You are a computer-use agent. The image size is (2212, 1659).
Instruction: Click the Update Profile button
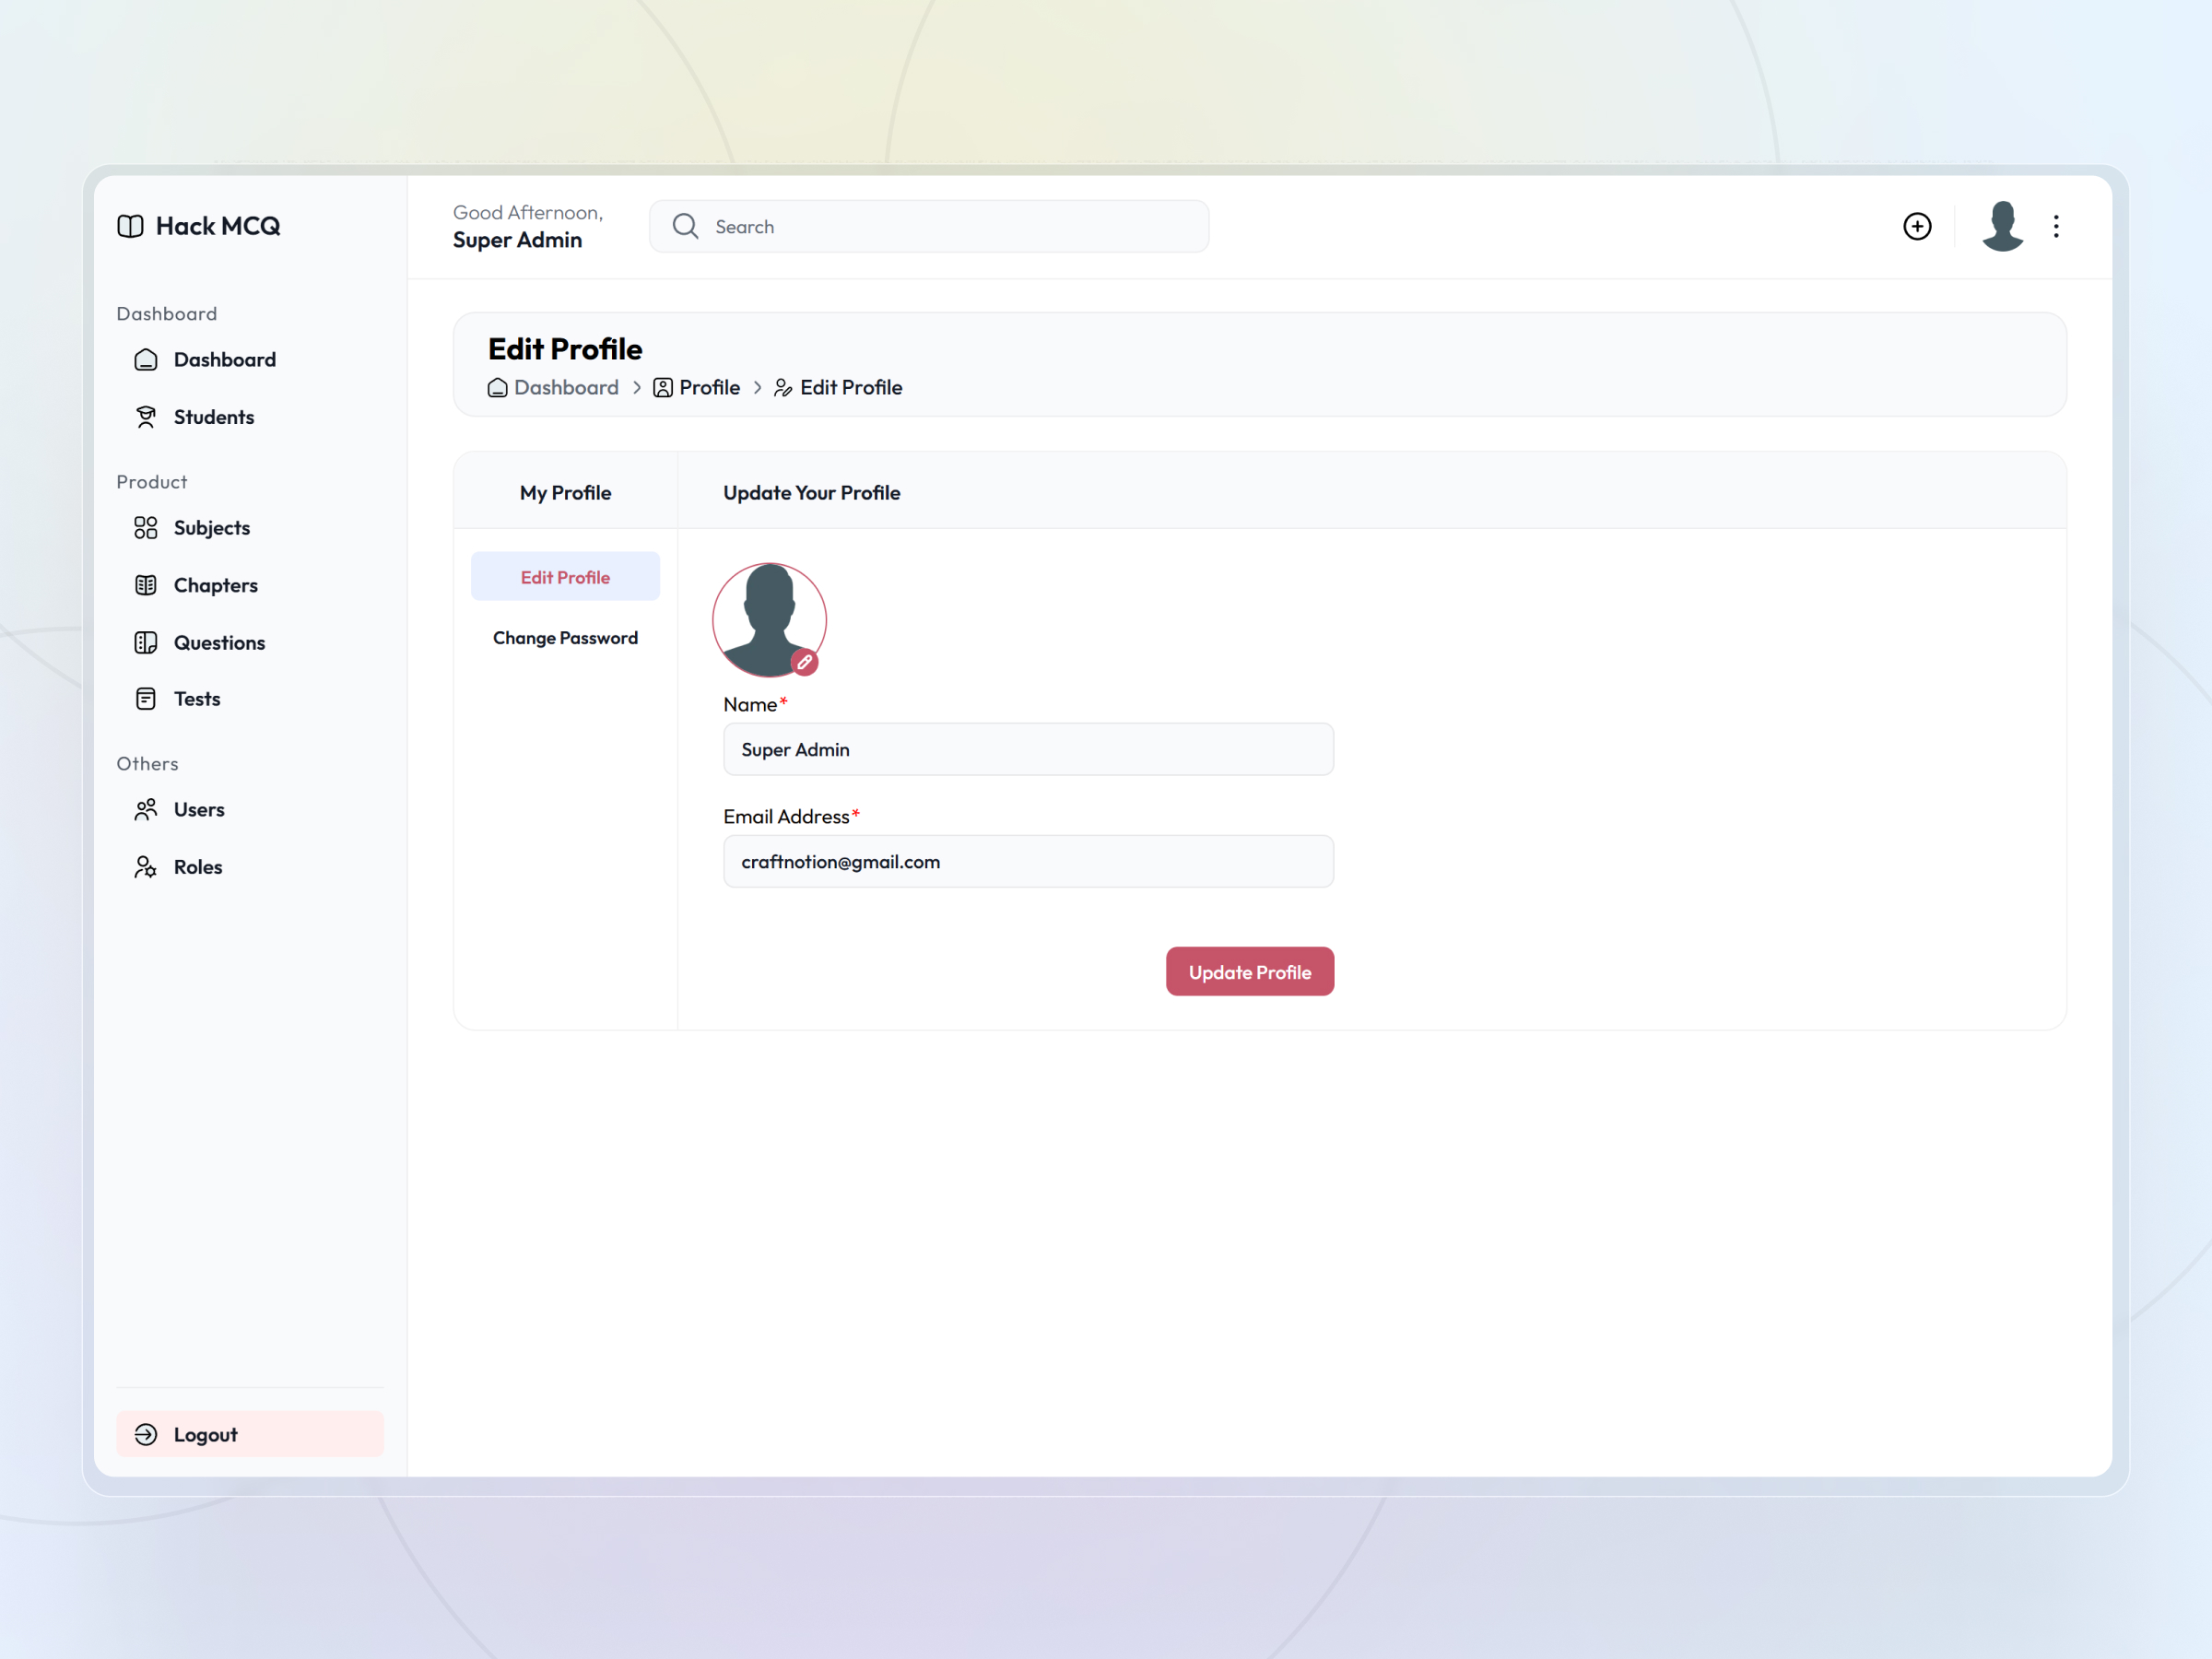point(1249,971)
